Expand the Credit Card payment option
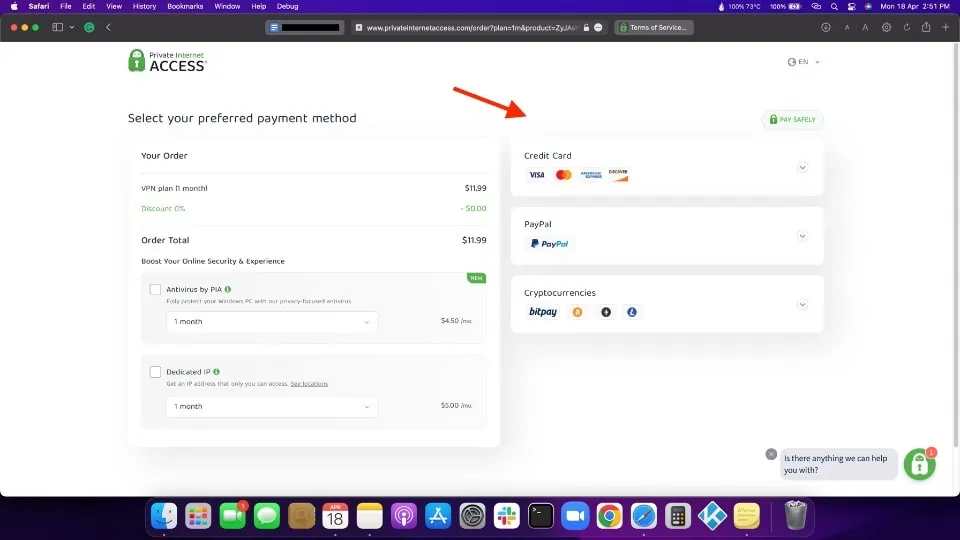This screenshot has width=960, height=540. [802, 167]
